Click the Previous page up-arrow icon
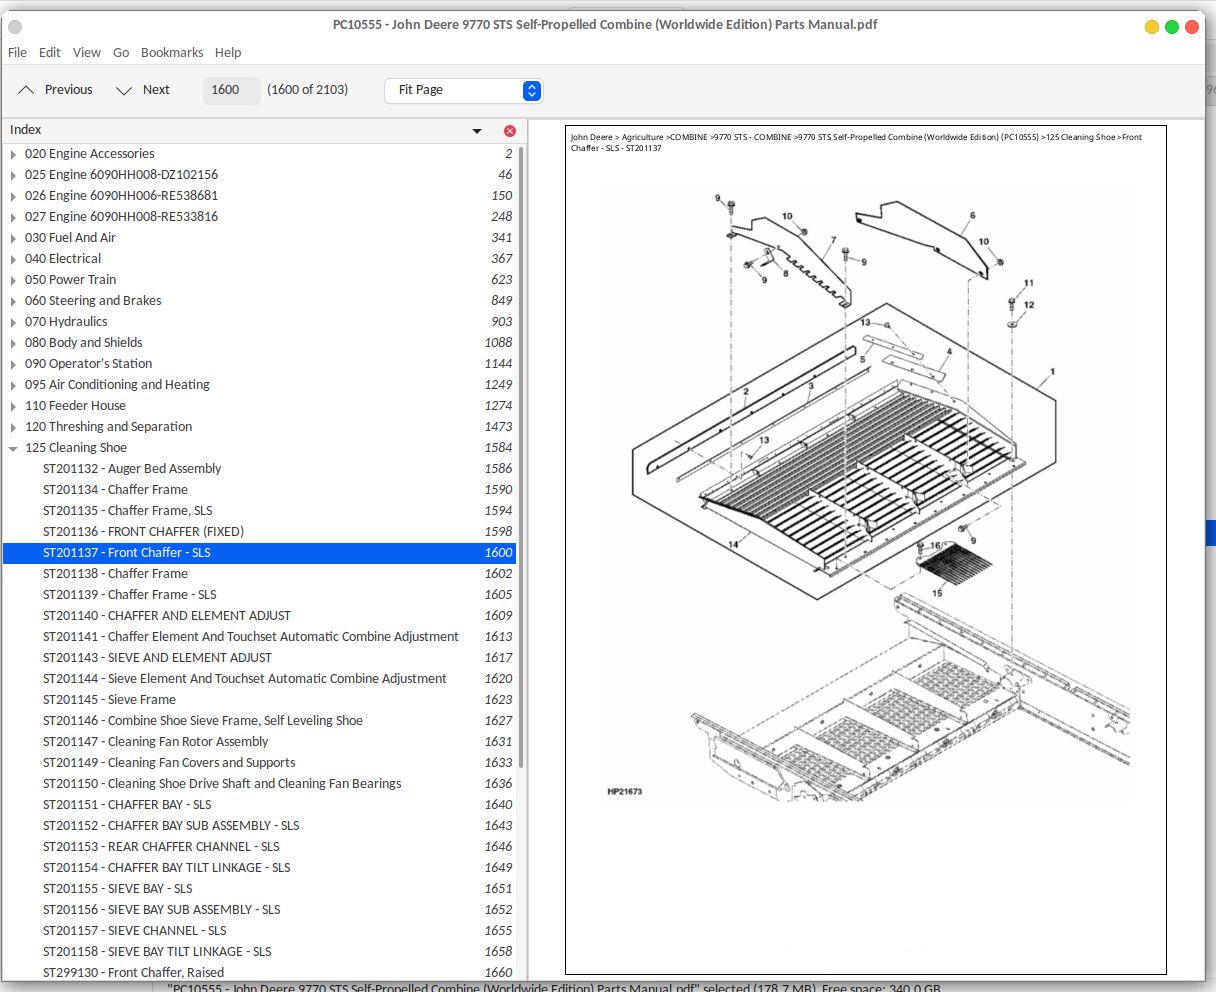The width and height of the screenshot is (1216, 992). [x=26, y=90]
